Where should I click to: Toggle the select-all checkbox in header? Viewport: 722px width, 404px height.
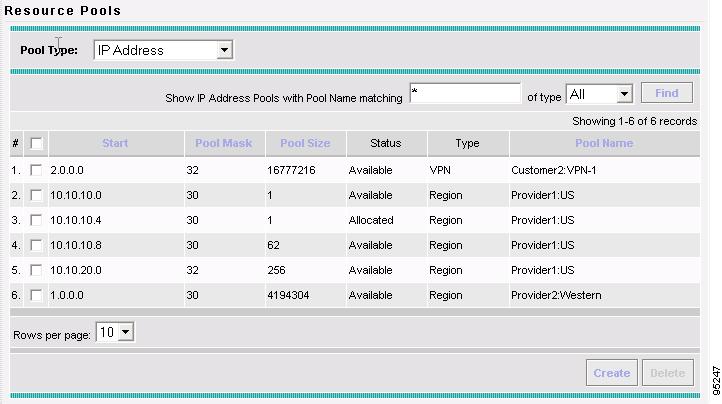[x=36, y=144]
